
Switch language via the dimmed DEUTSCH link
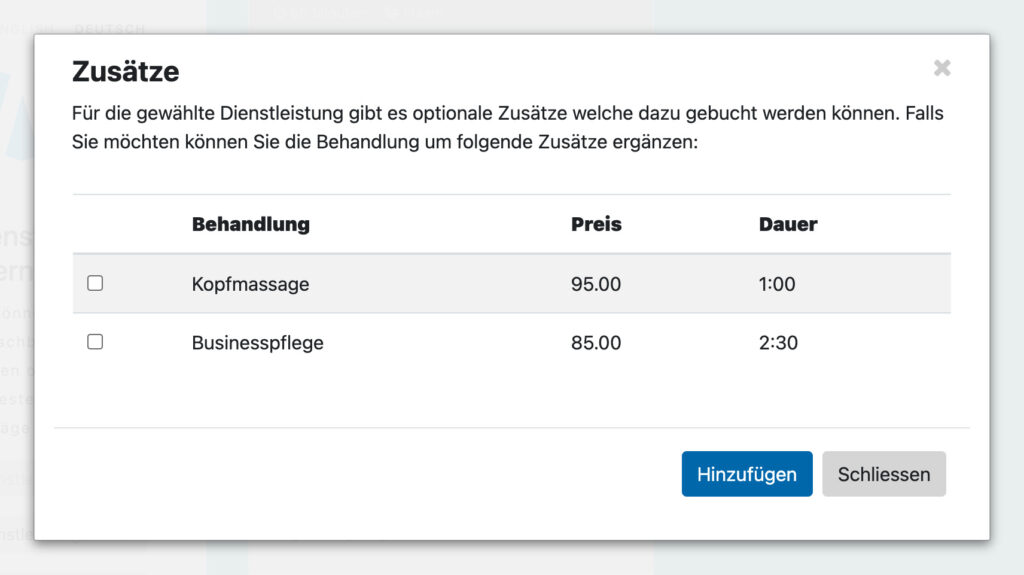[x=110, y=29]
